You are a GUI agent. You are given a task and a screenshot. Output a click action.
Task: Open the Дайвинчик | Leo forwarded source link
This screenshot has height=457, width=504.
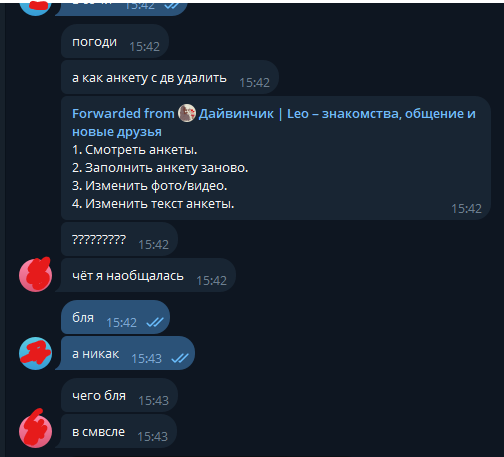click(x=337, y=114)
